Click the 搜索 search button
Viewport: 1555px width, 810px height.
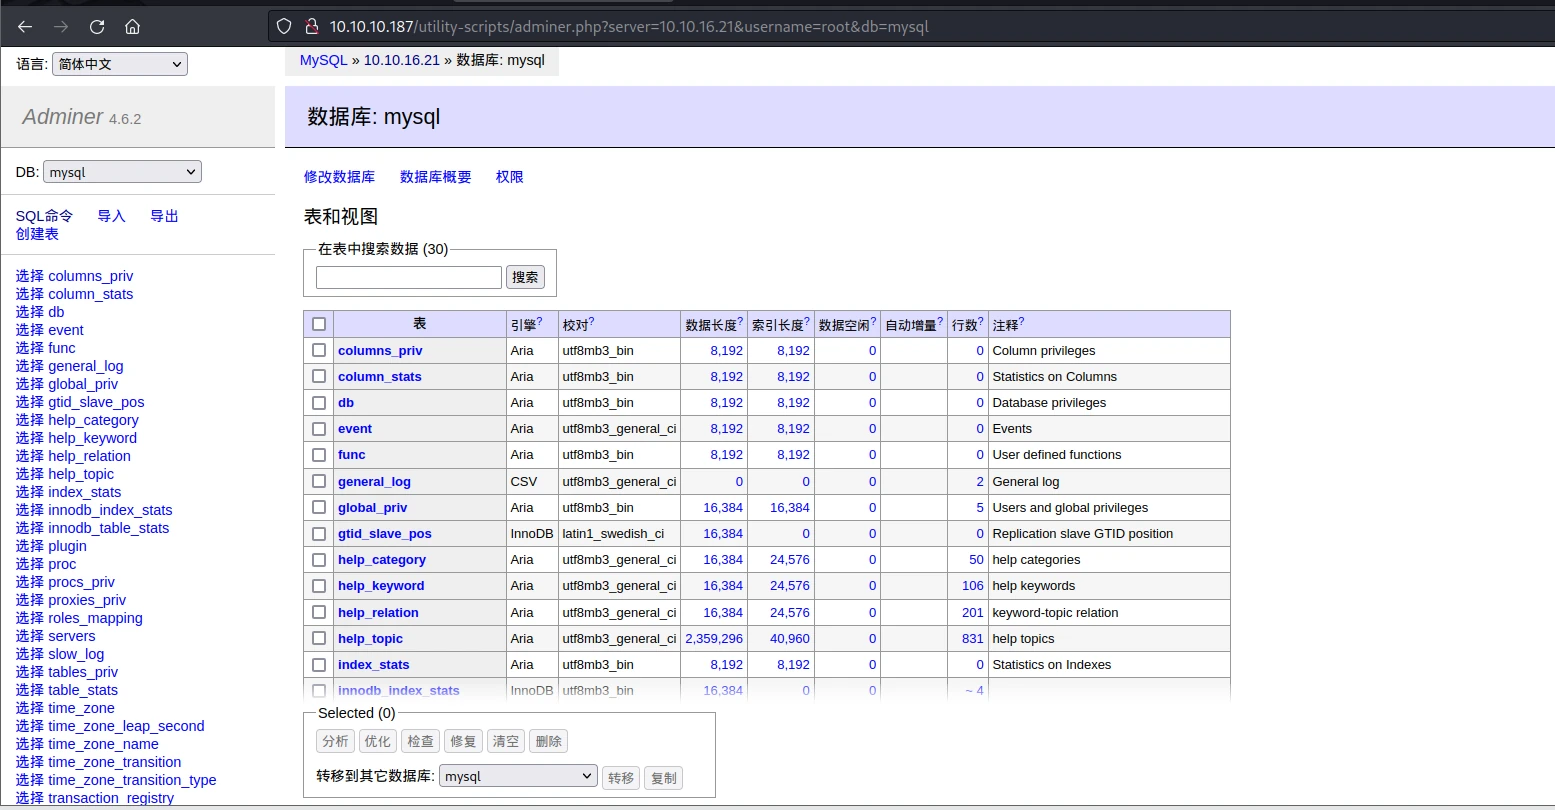coord(526,277)
